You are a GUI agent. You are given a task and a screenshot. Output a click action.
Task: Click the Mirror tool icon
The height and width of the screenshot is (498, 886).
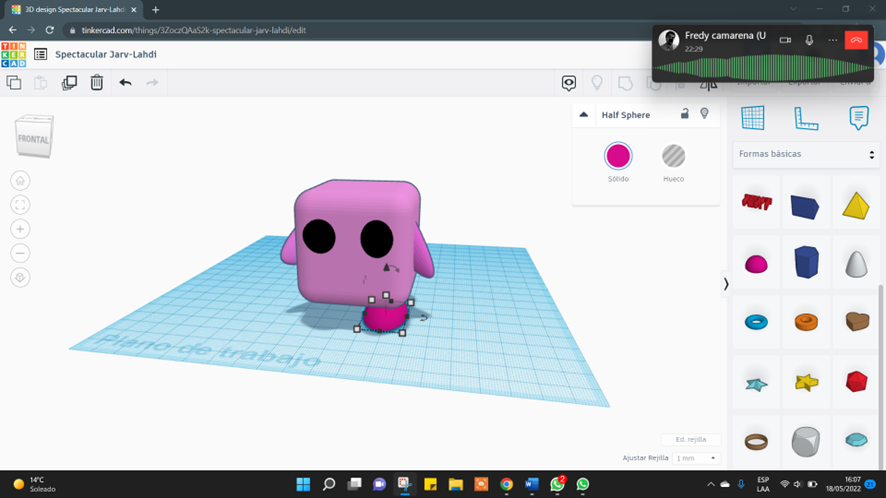click(709, 85)
